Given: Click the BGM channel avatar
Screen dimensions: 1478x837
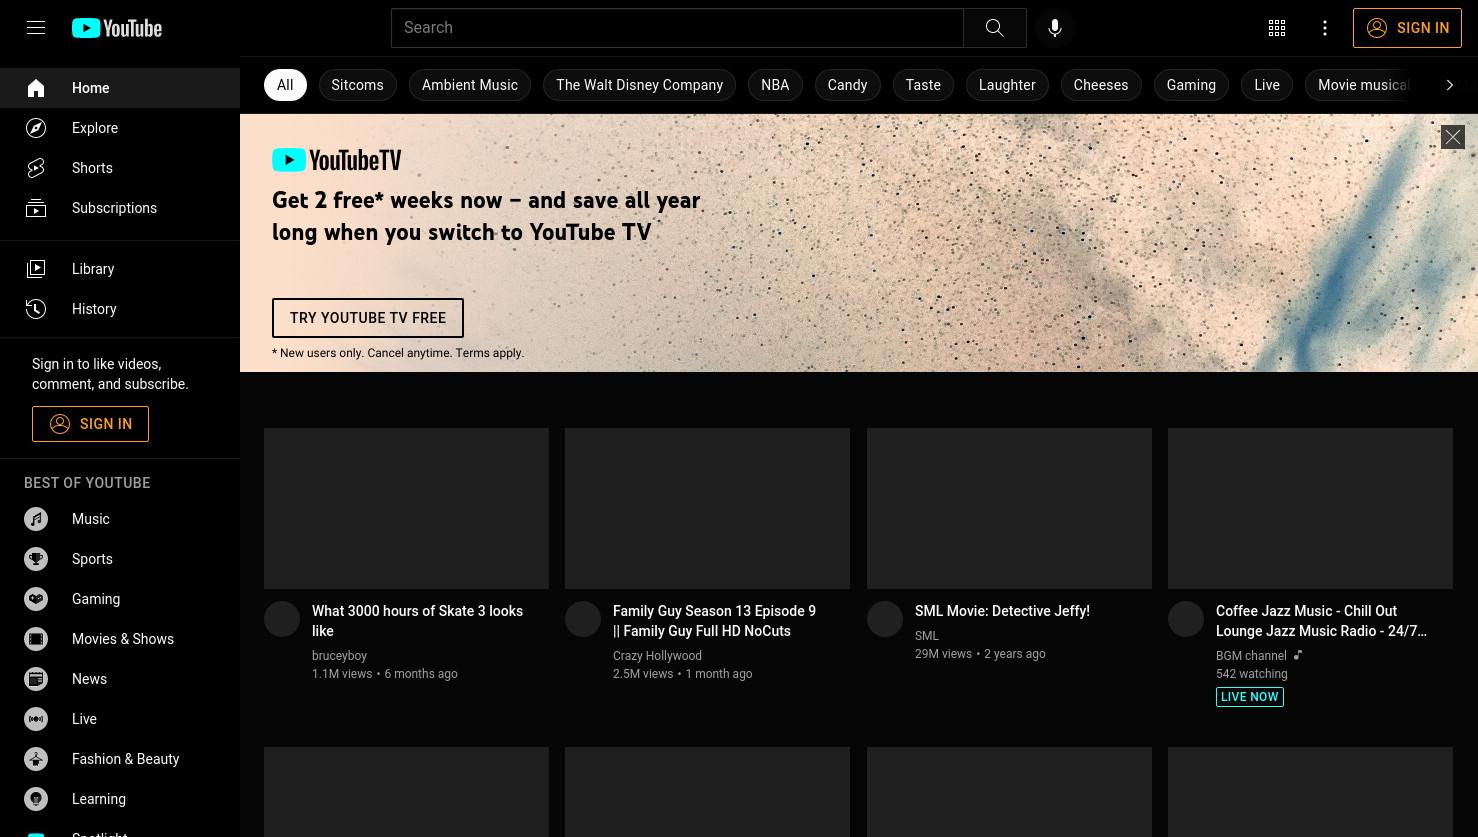Looking at the screenshot, I should click(x=1186, y=619).
